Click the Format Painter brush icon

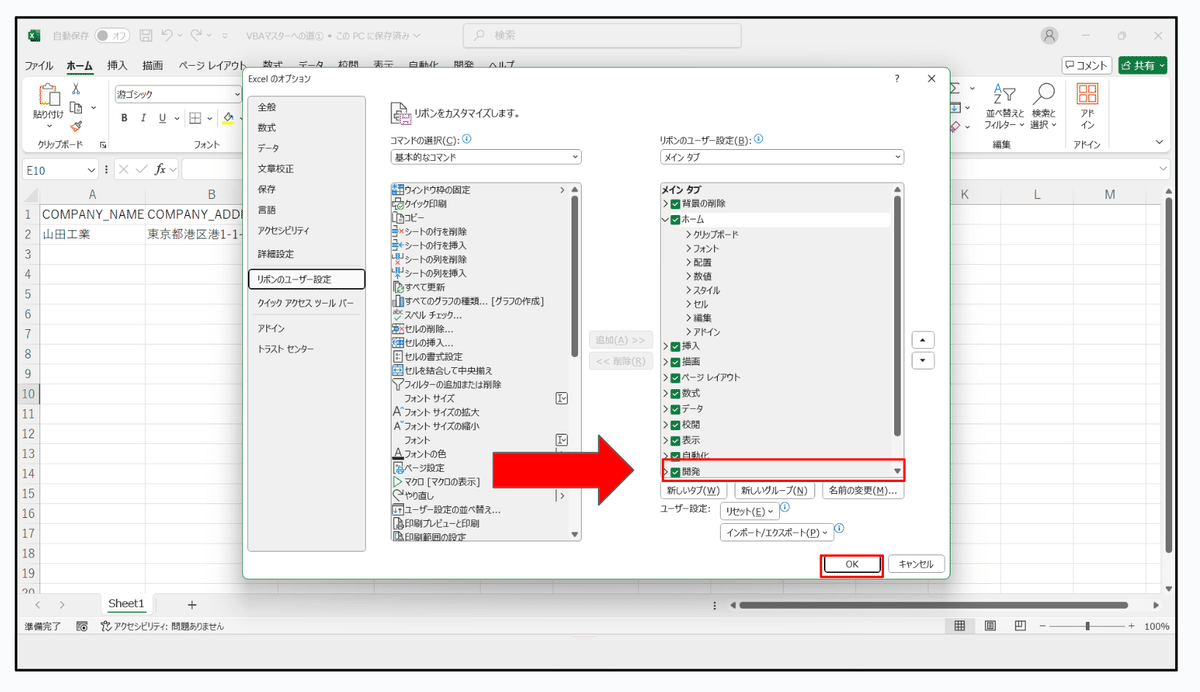(76, 126)
